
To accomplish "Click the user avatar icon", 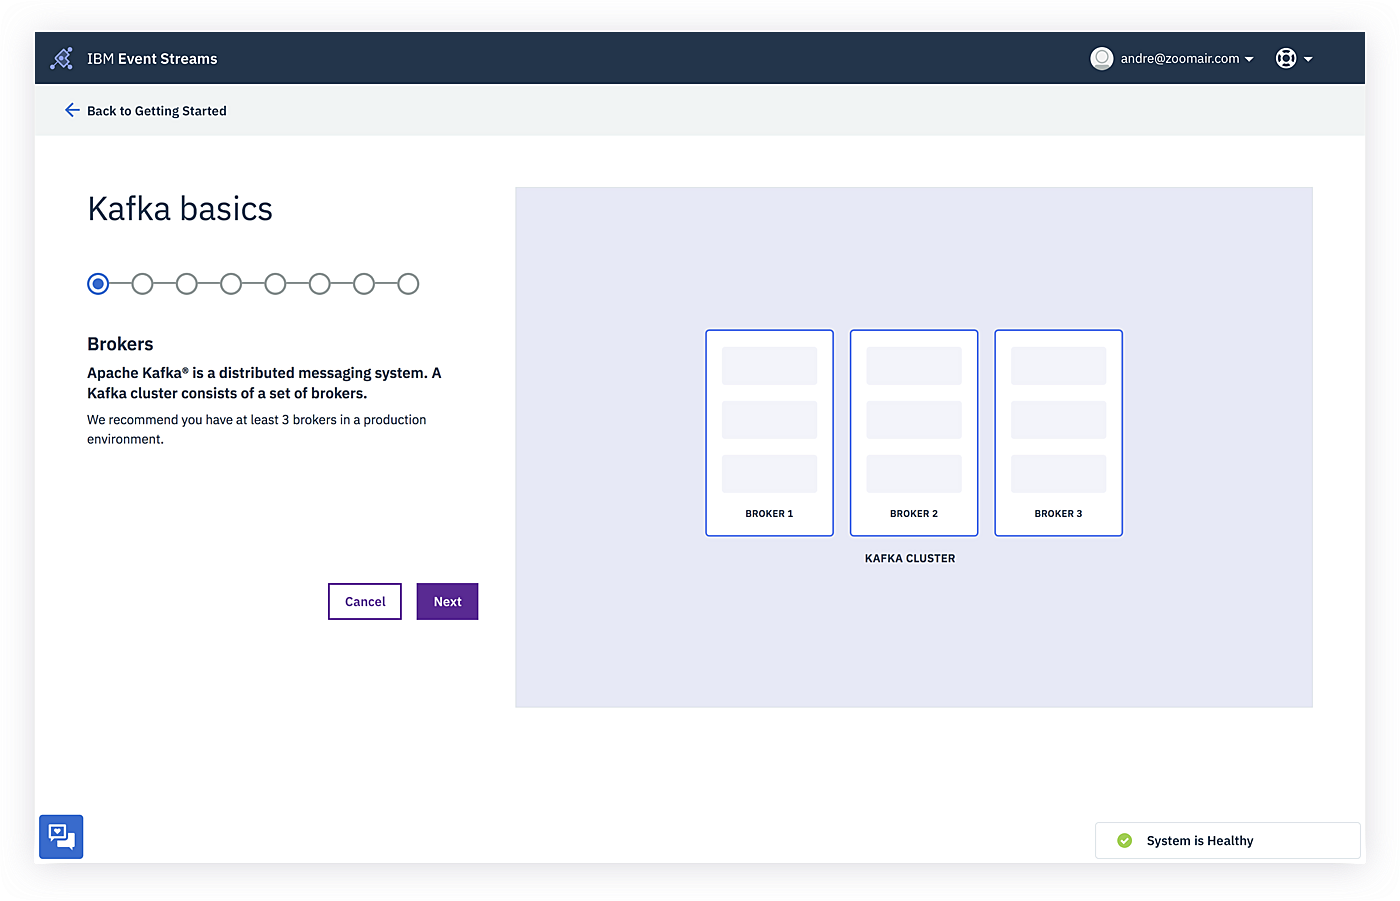I will tap(1102, 59).
